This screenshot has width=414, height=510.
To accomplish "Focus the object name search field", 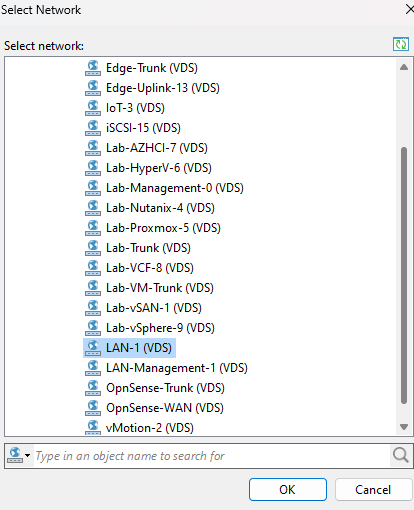I will tap(212, 456).
